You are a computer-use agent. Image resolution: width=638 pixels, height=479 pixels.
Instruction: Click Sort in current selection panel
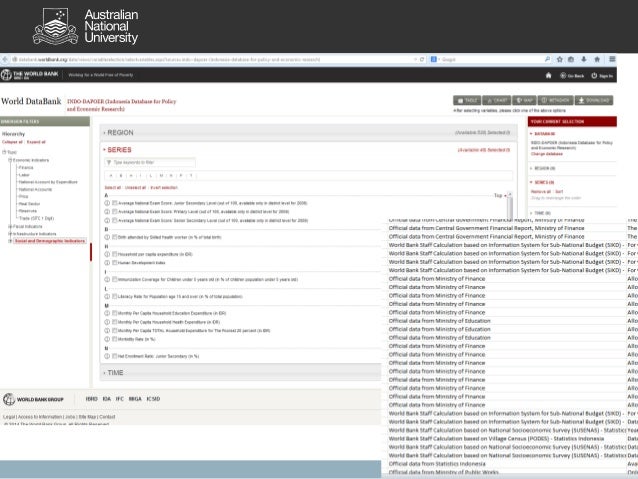pyautogui.click(x=559, y=192)
